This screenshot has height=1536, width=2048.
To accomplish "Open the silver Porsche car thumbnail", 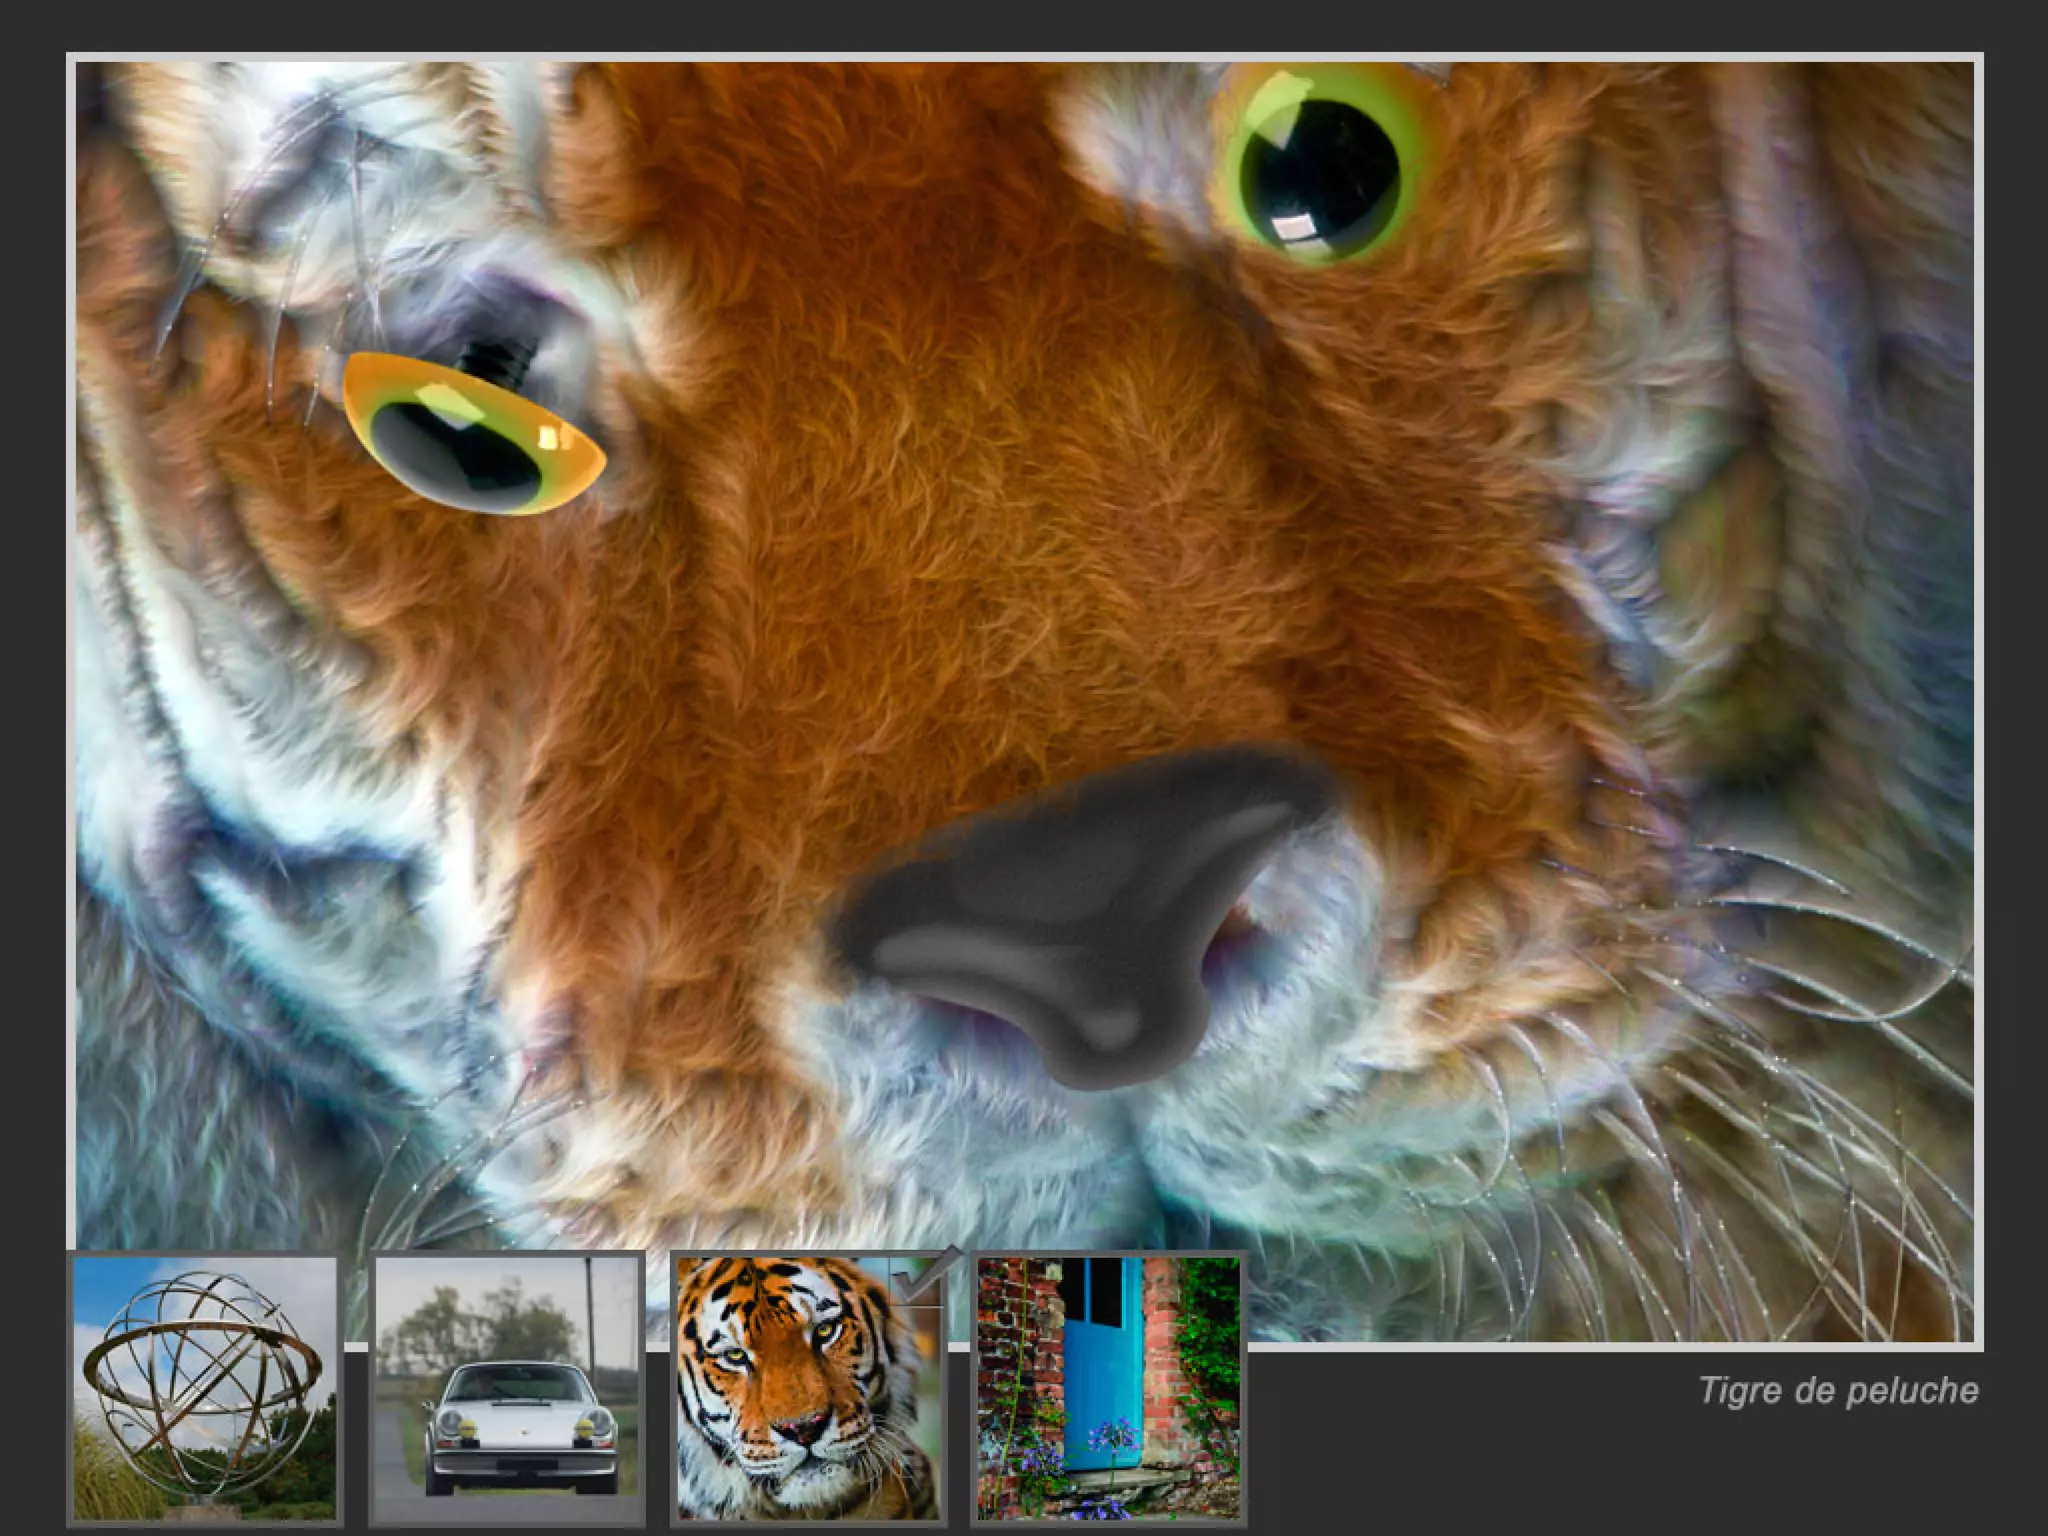I will coord(506,1388).
